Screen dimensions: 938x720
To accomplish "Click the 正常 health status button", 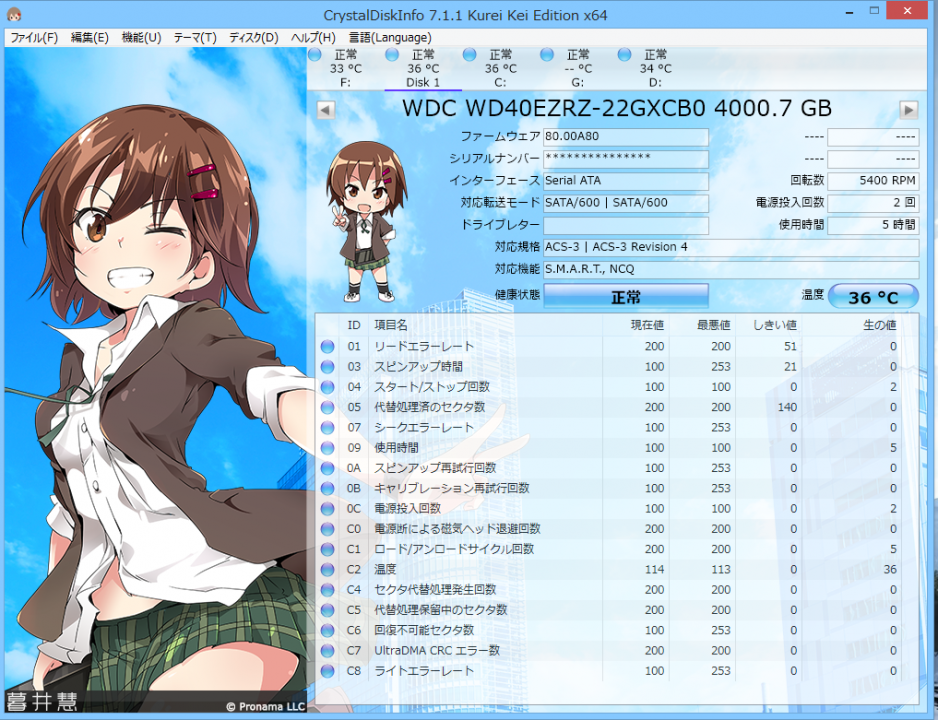I will [626, 296].
